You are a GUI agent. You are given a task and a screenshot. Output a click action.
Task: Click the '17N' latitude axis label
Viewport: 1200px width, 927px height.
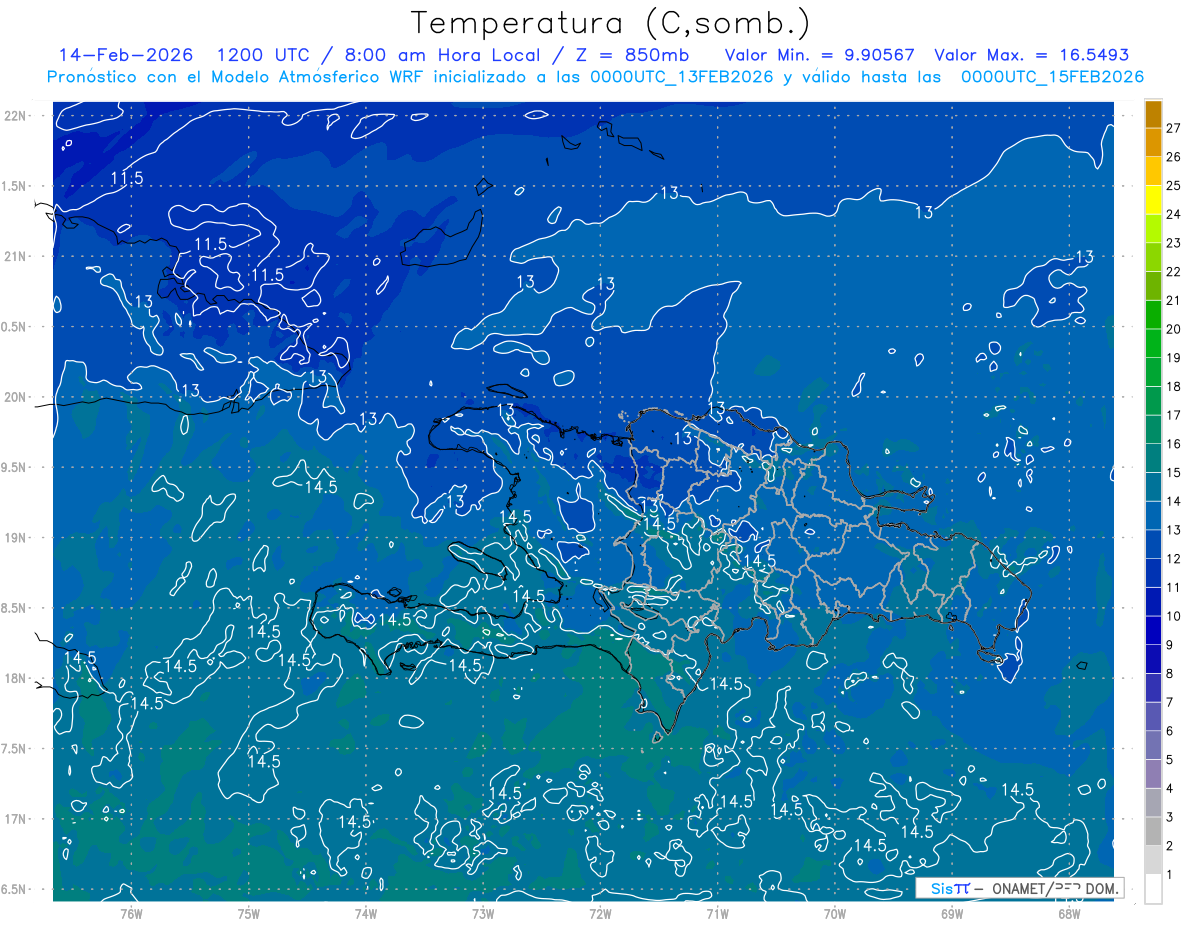[x=15, y=819]
